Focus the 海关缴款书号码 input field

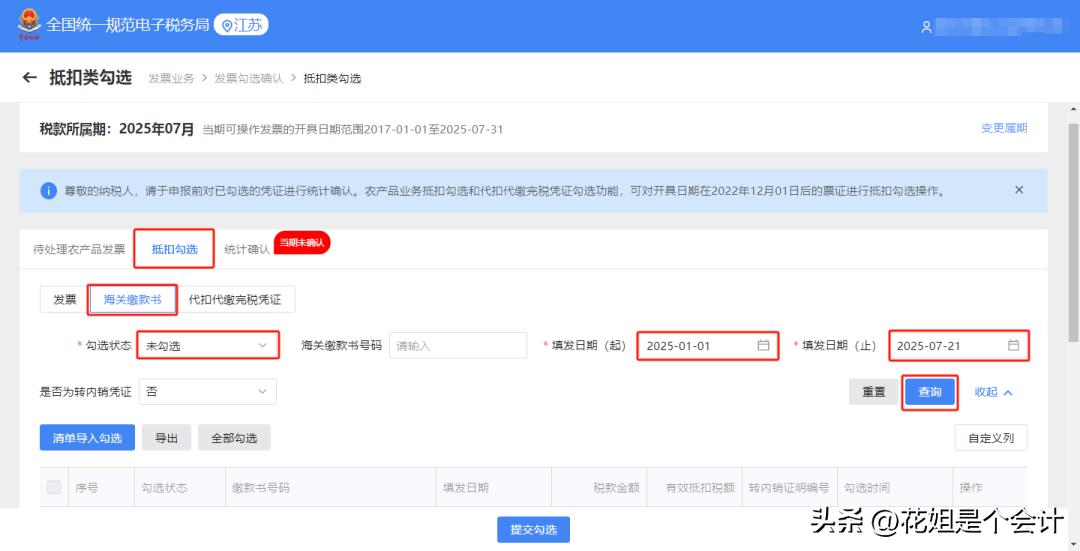pyautogui.click(x=458, y=346)
